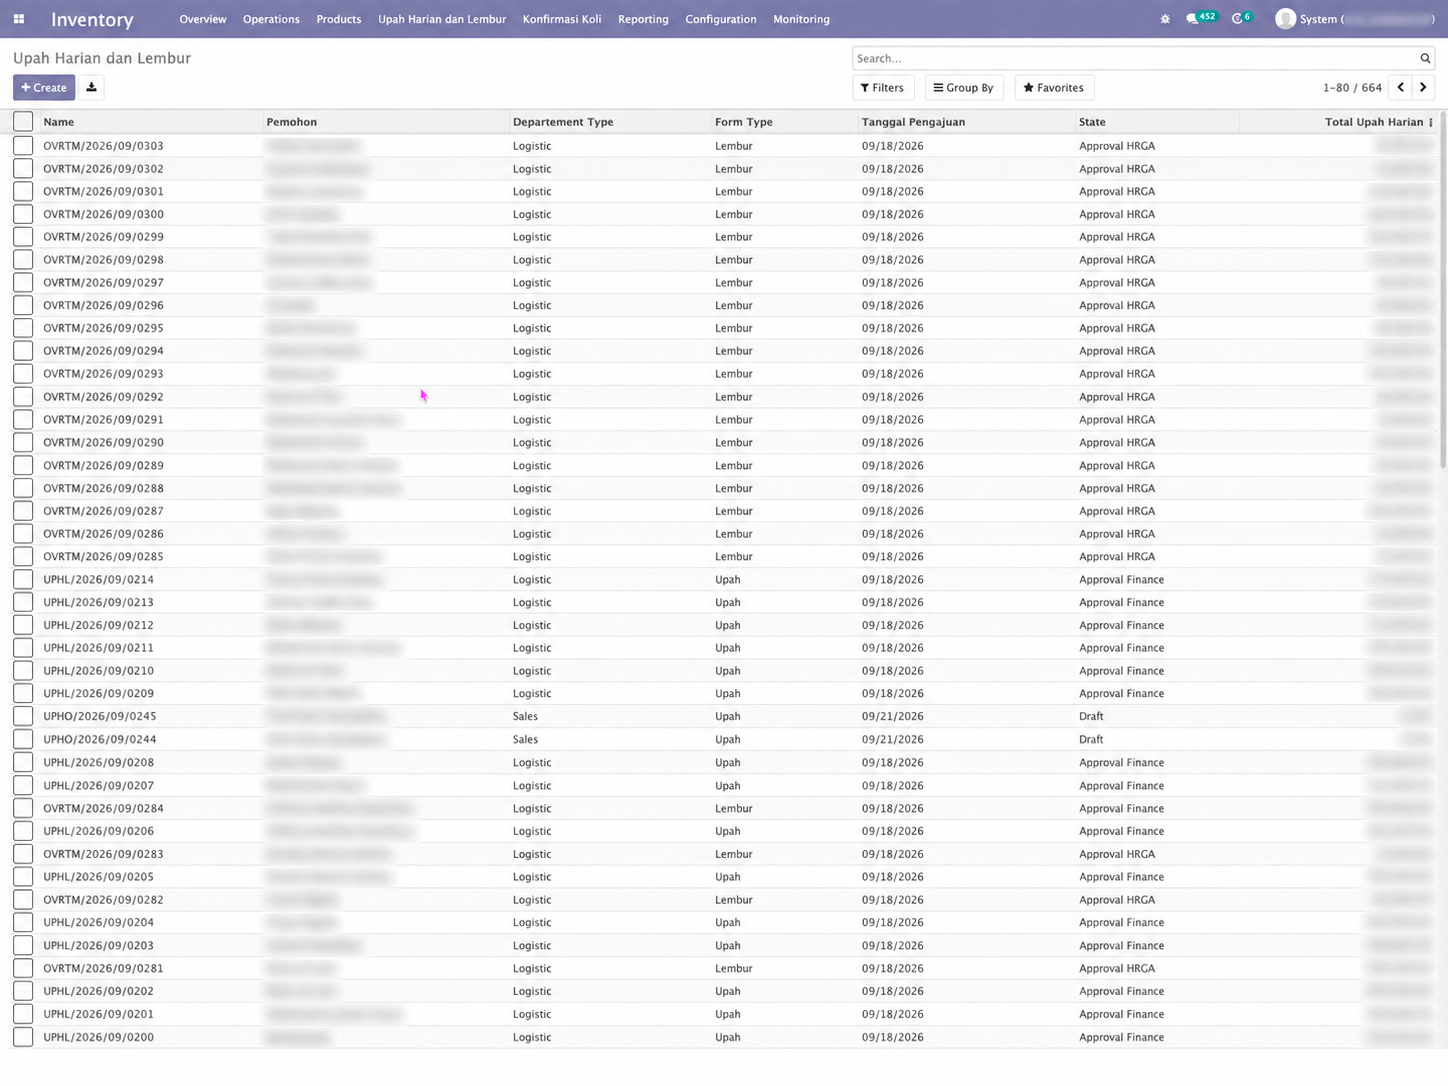Open Upah Harian dan Lembur menu
The width and height of the screenshot is (1448, 1086).
(x=442, y=19)
